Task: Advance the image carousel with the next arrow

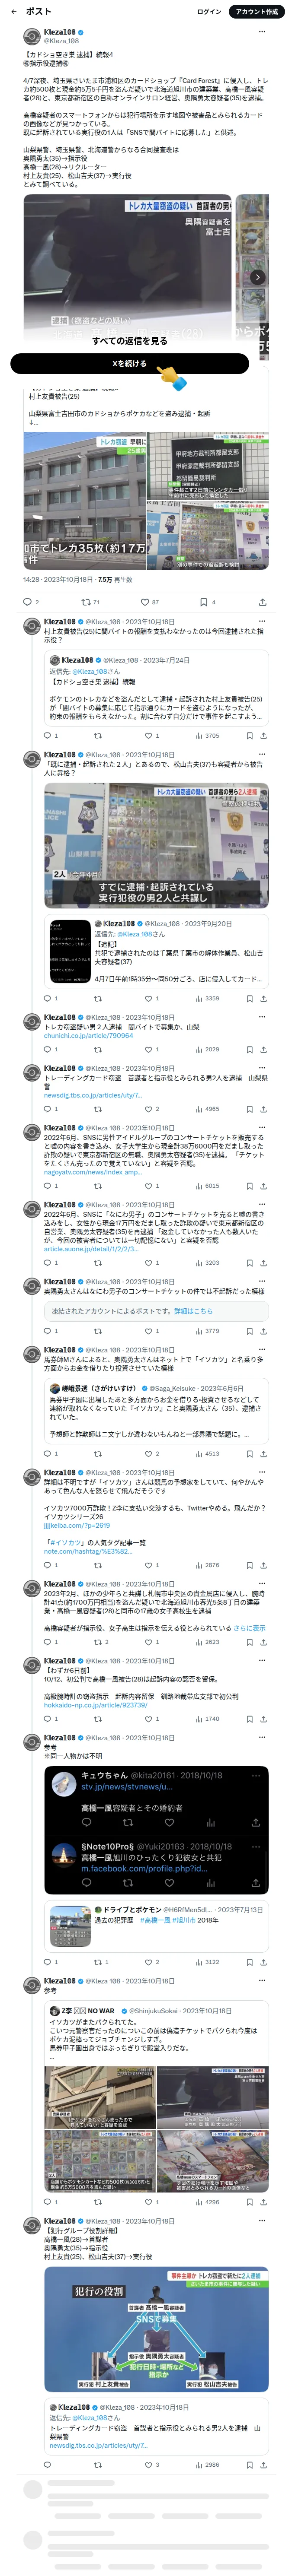Action: click(x=257, y=277)
